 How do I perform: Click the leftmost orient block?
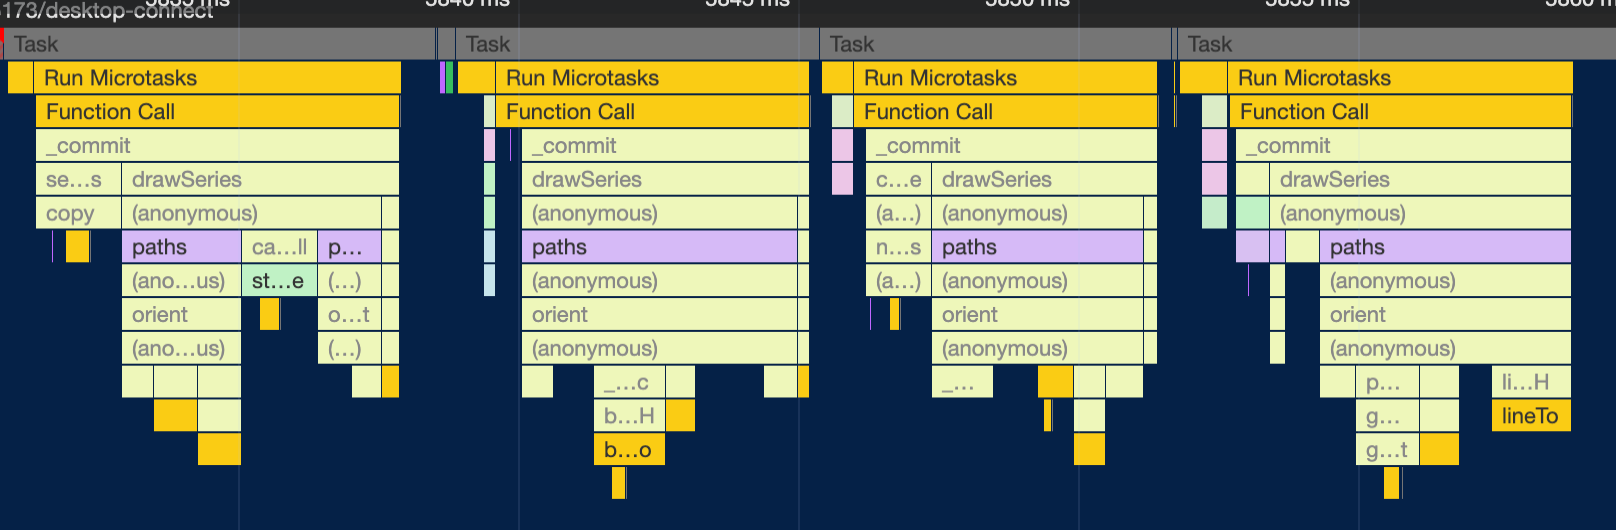pyautogui.click(x=180, y=315)
